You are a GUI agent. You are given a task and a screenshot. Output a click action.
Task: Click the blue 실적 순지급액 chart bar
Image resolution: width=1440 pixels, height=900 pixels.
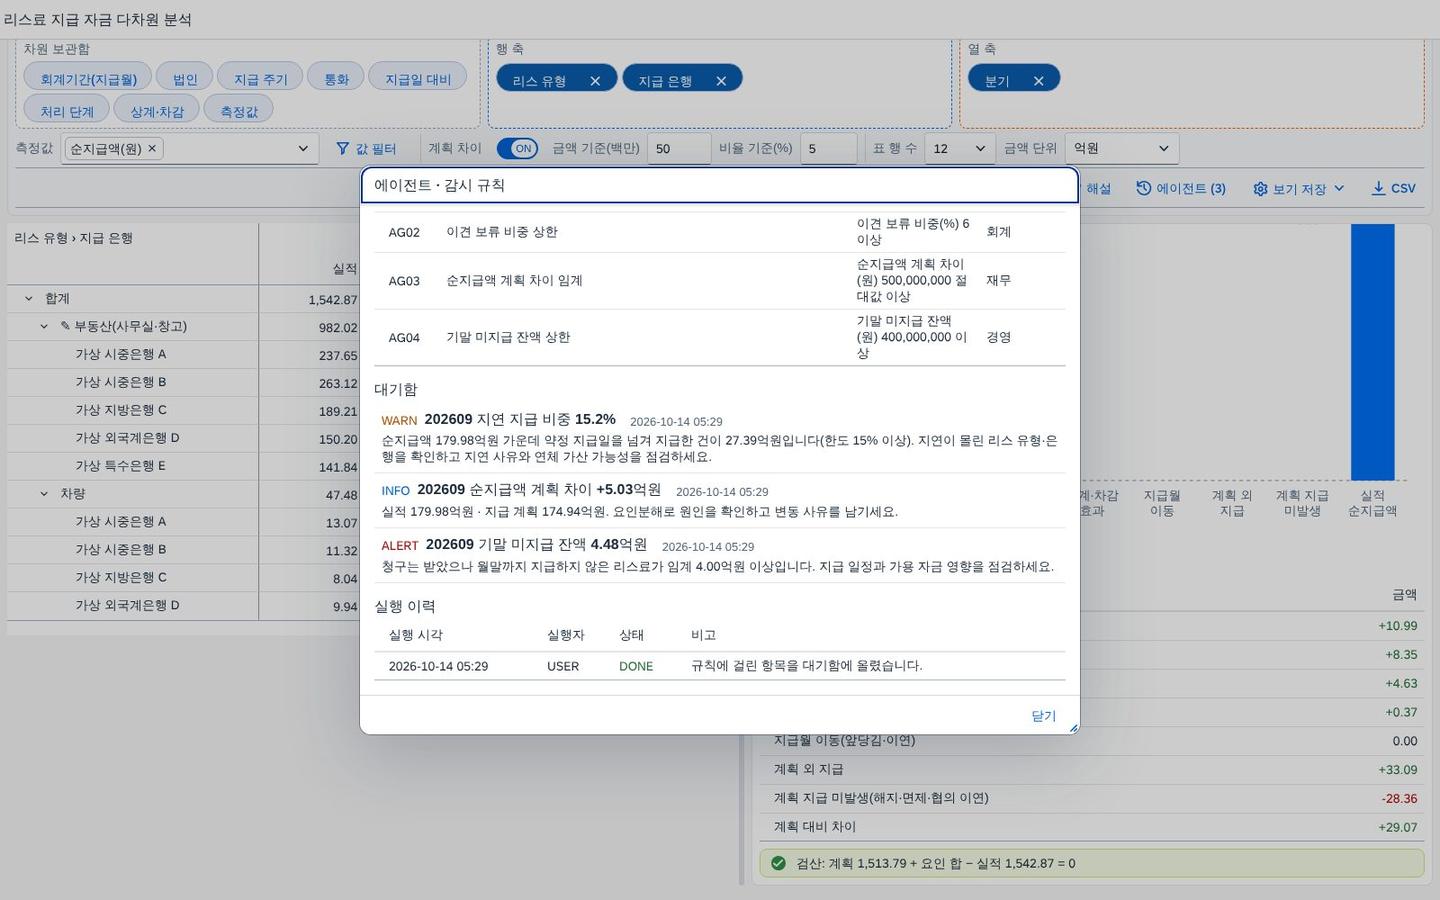coord(1372,352)
